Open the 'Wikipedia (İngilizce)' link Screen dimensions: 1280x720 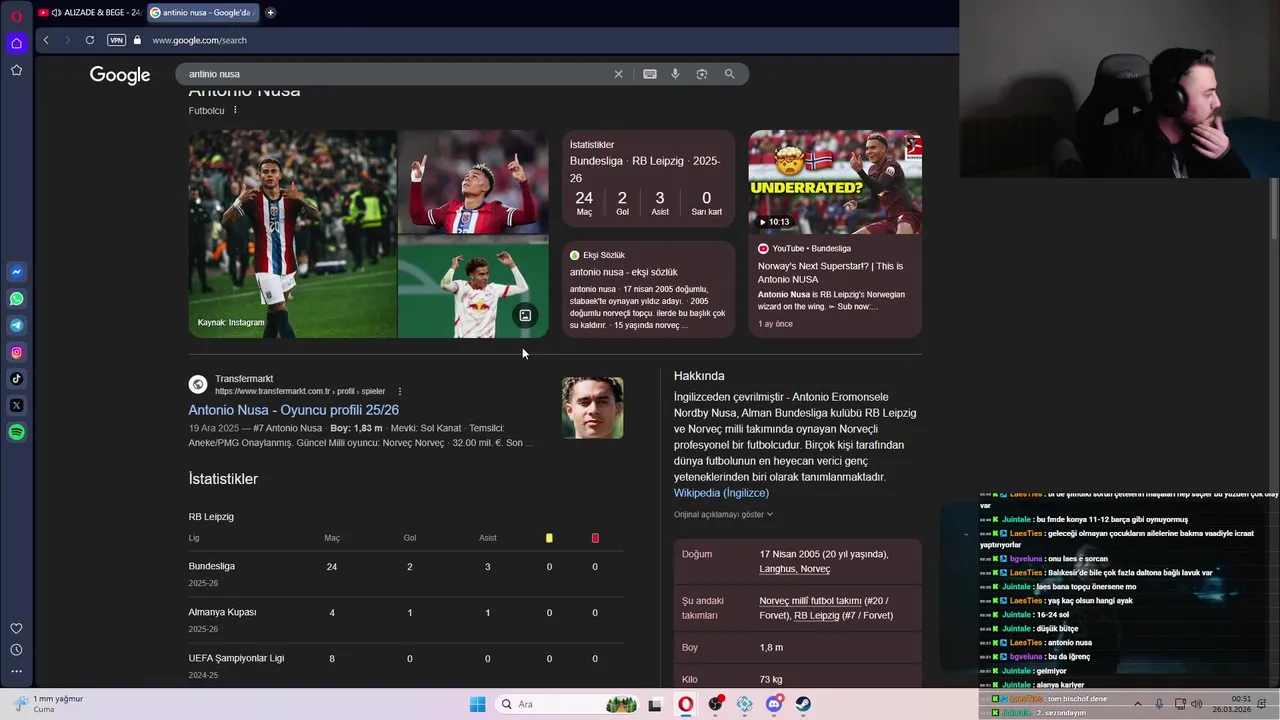[721, 493]
